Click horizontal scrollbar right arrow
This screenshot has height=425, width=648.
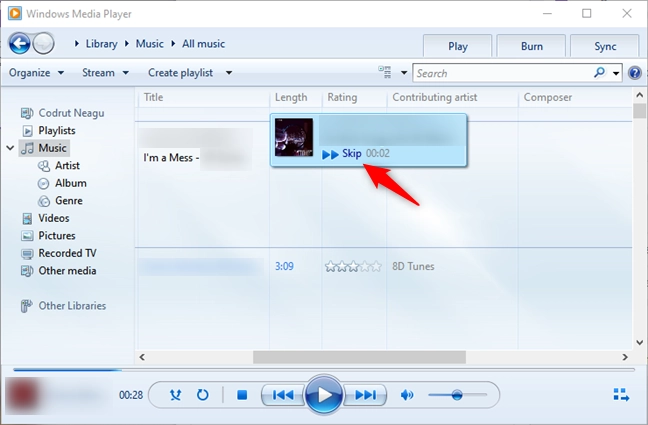click(625, 357)
